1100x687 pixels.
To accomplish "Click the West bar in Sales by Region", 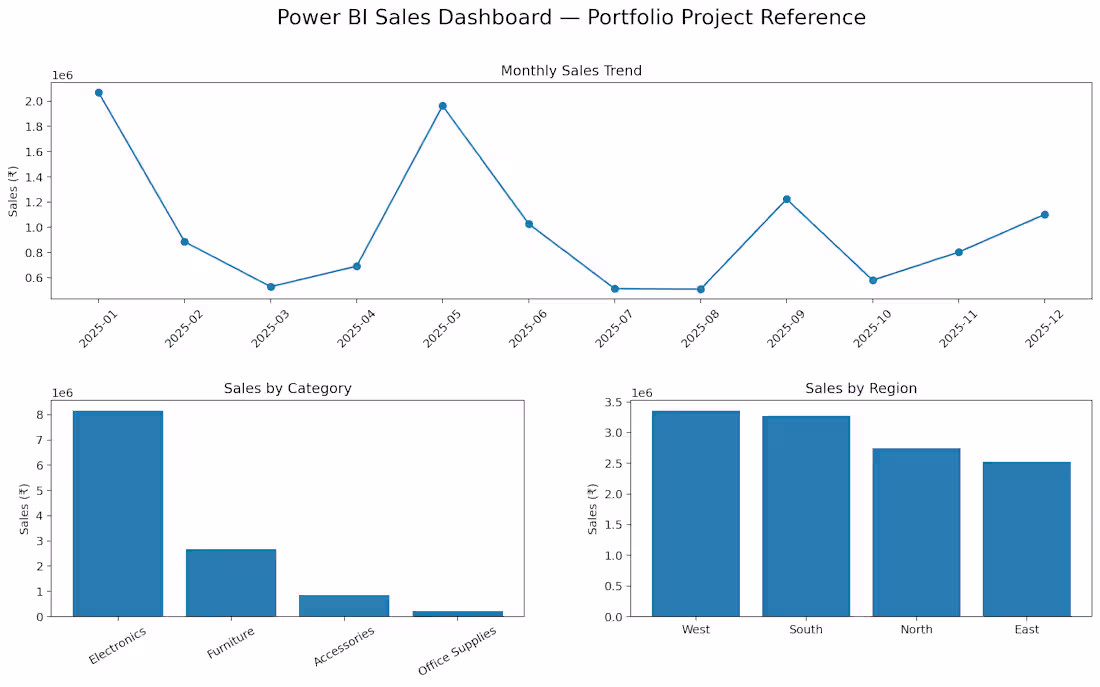I will pyautogui.click(x=696, y=514).
